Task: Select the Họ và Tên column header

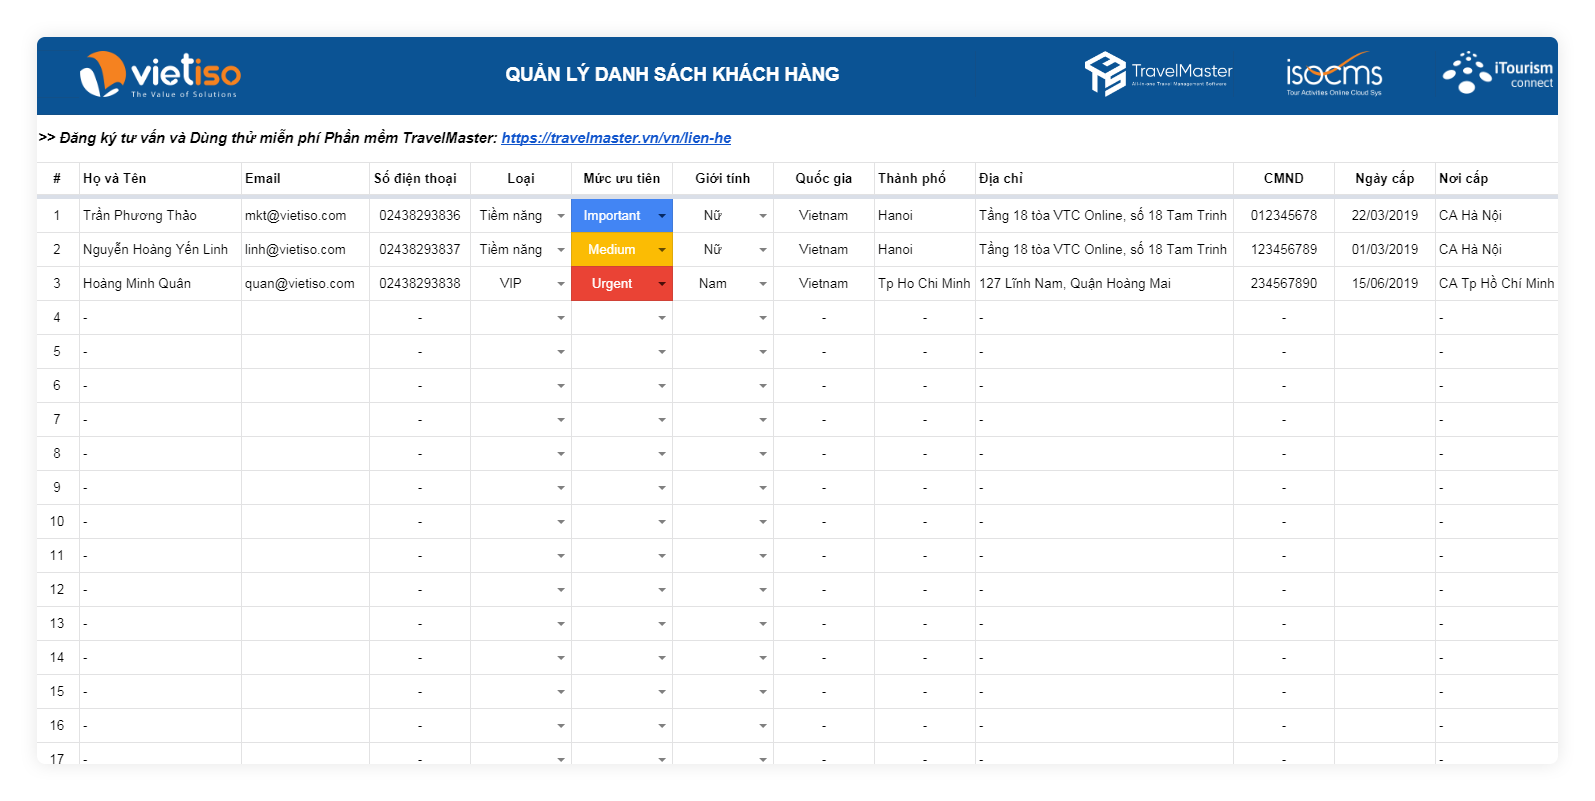Action: tap(160, 178)
